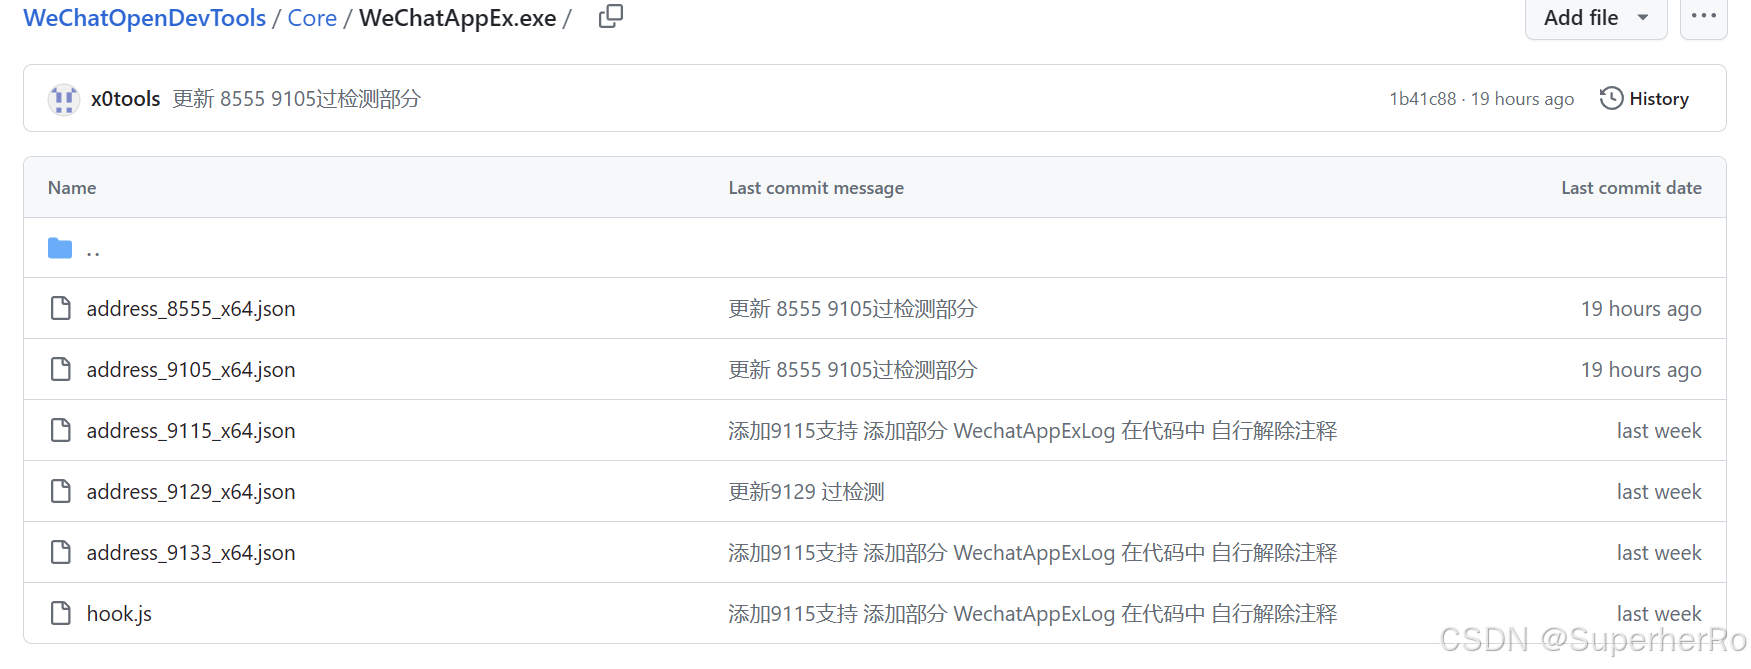The width and height of the screenshot is (1751, 669).
Task: Click the 'Last commit date' column header
Action: coord(1631,188)
